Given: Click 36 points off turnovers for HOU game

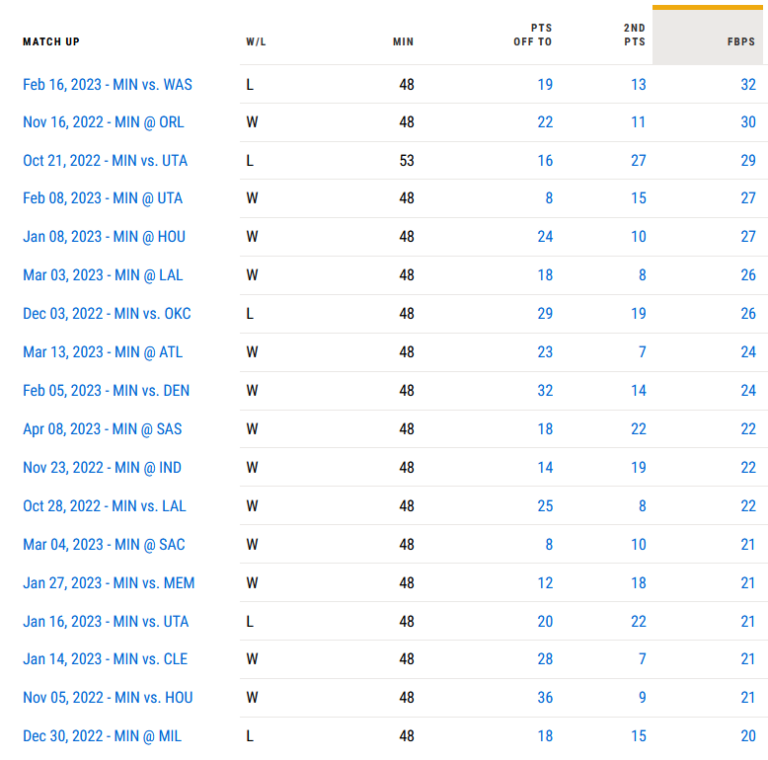Looking at the screenshot, I should pyautogui.click(x=545, y=698).
